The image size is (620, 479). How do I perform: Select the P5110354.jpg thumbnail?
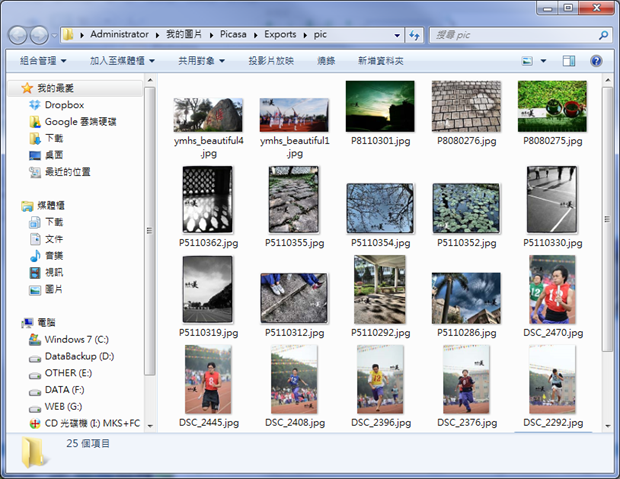tap(380, 208)
